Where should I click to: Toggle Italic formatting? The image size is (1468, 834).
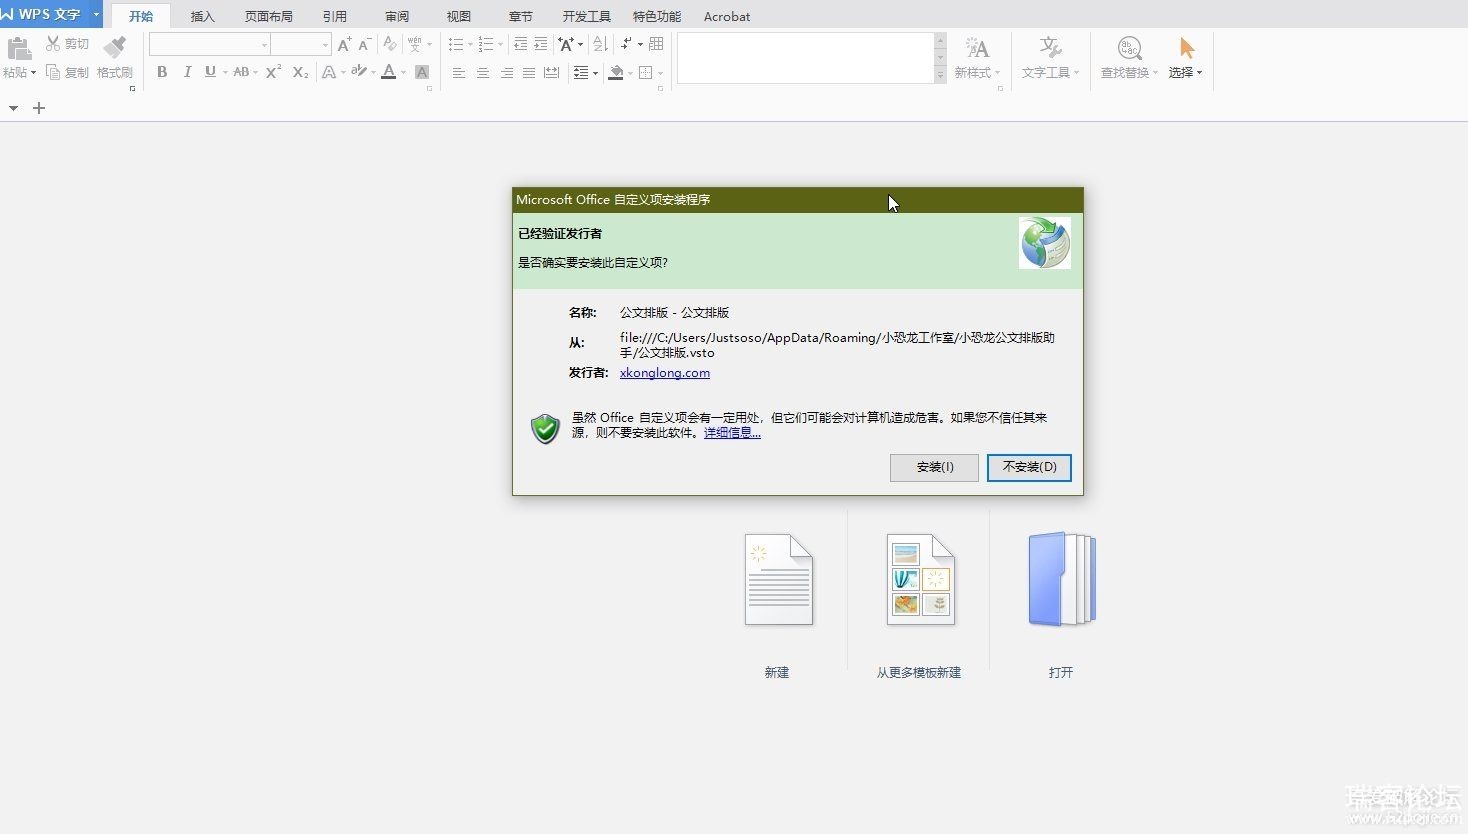coord(187,72)
